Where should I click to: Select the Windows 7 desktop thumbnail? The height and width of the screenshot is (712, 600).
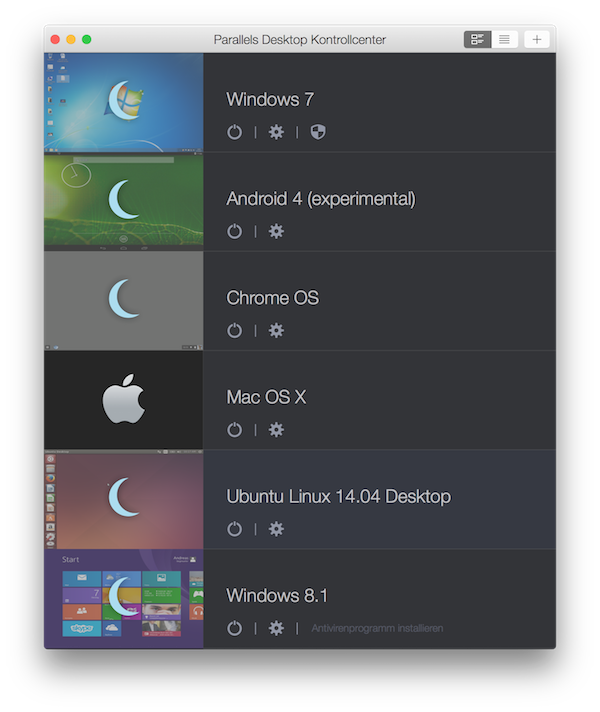tap(124, 102)
